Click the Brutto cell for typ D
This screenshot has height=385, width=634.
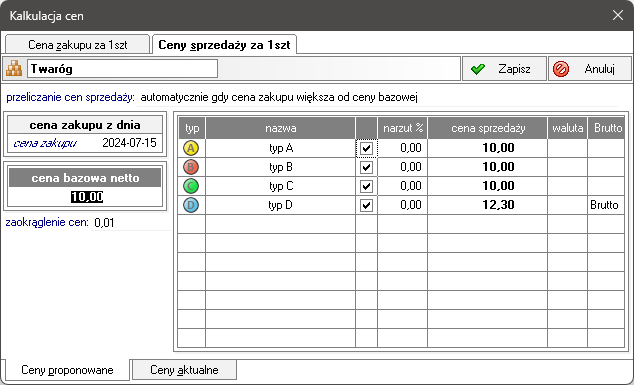tap(606, 205)
